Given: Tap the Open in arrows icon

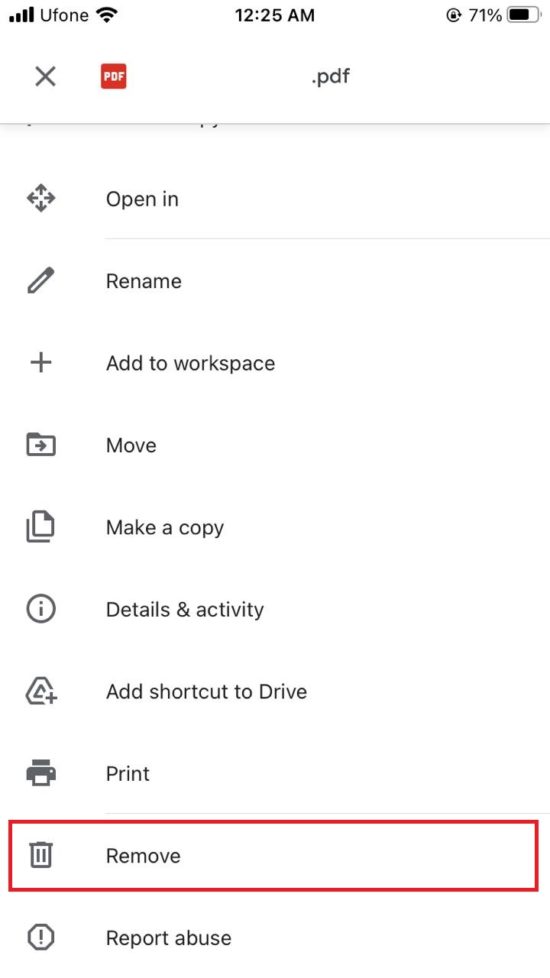Looking at the screenshot, I should 41,199.
